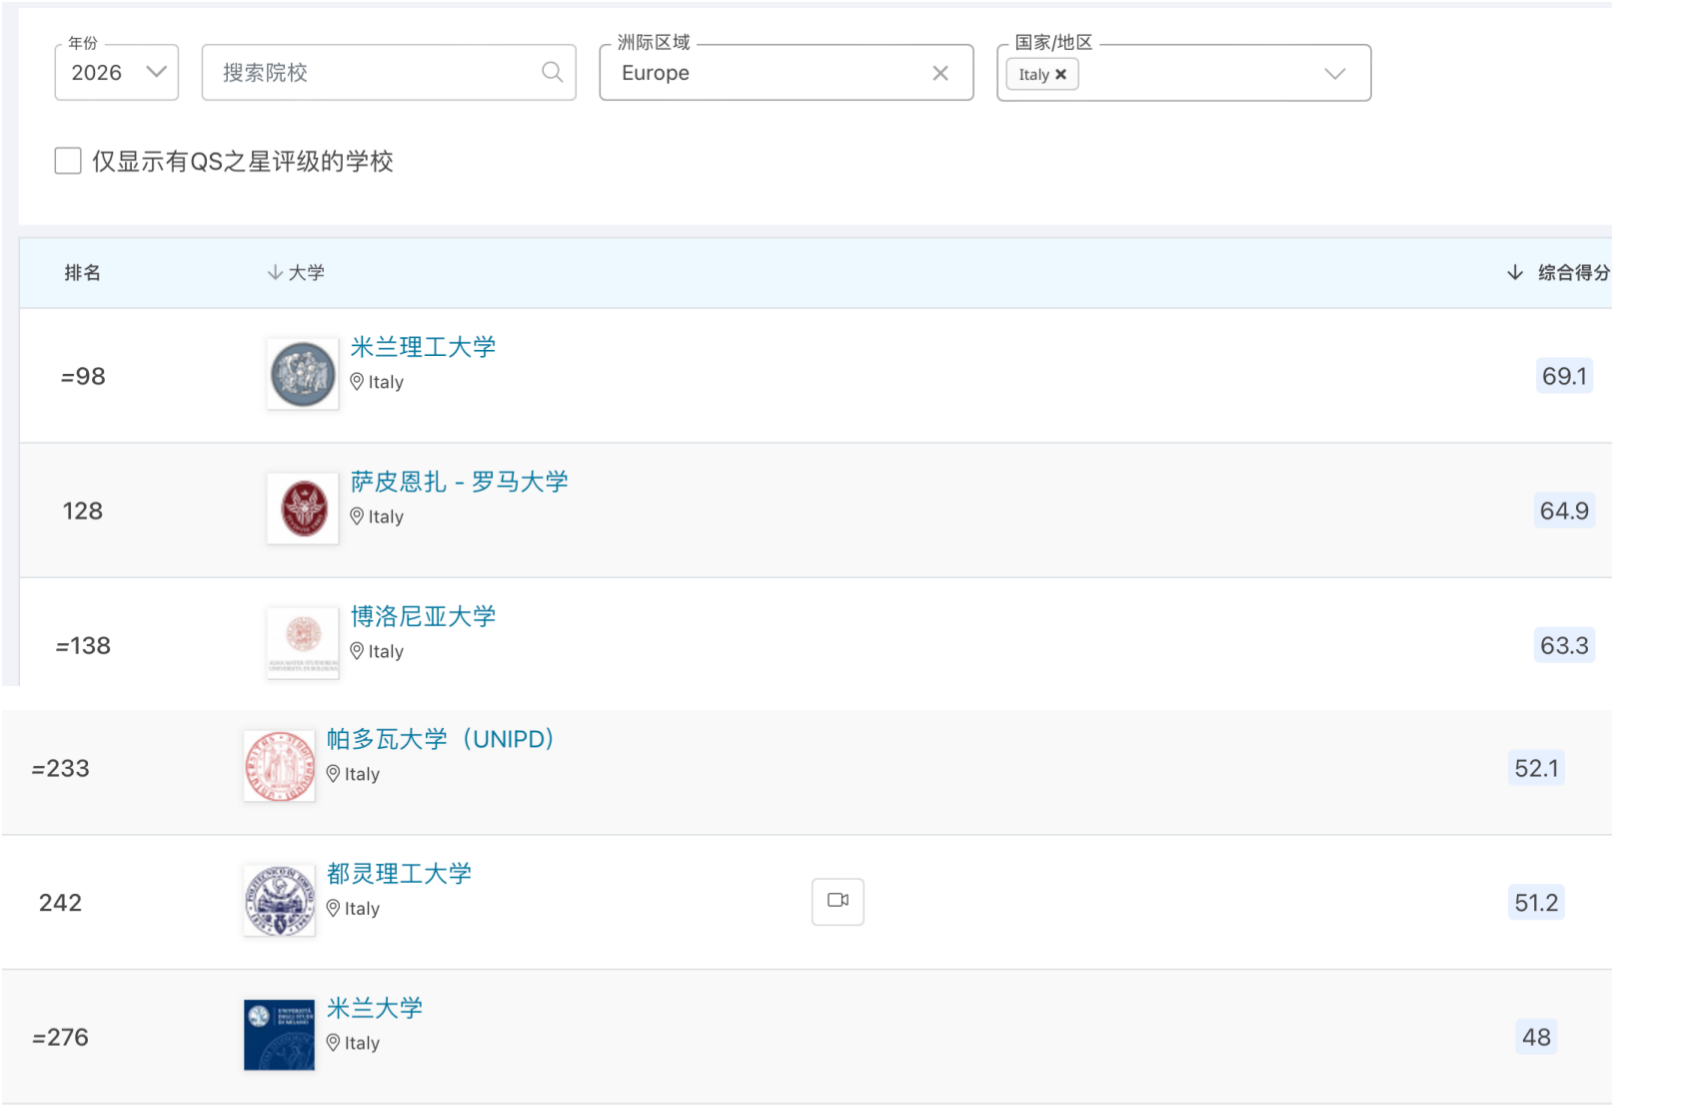This screenshot has height=1120, width=1682.
Task: Click location pin under 萨皮恩扎 - 罗马大学
Action: tap(357, 516)
